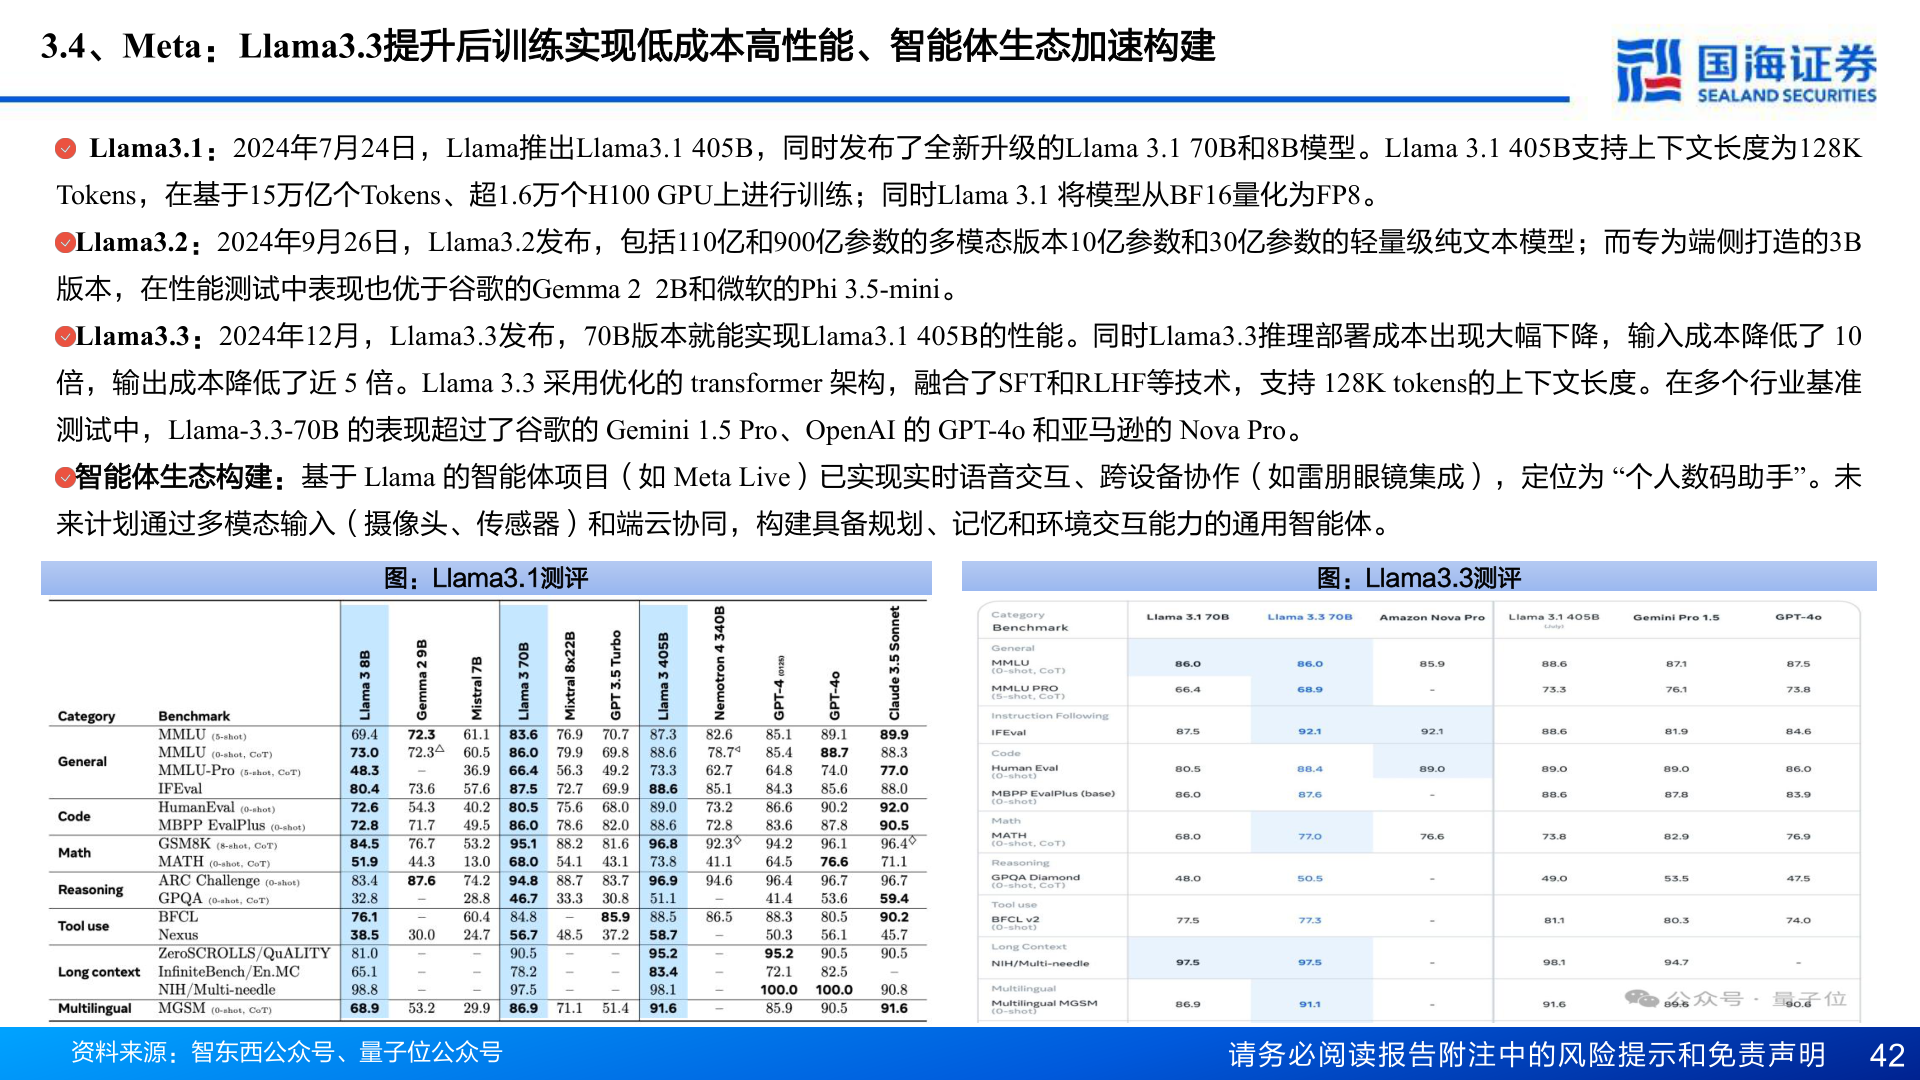Screen dimensions: 1920x1080
Task: Click the 'GPT 3.5 Turbo' column header
Action: coord(616,675)
